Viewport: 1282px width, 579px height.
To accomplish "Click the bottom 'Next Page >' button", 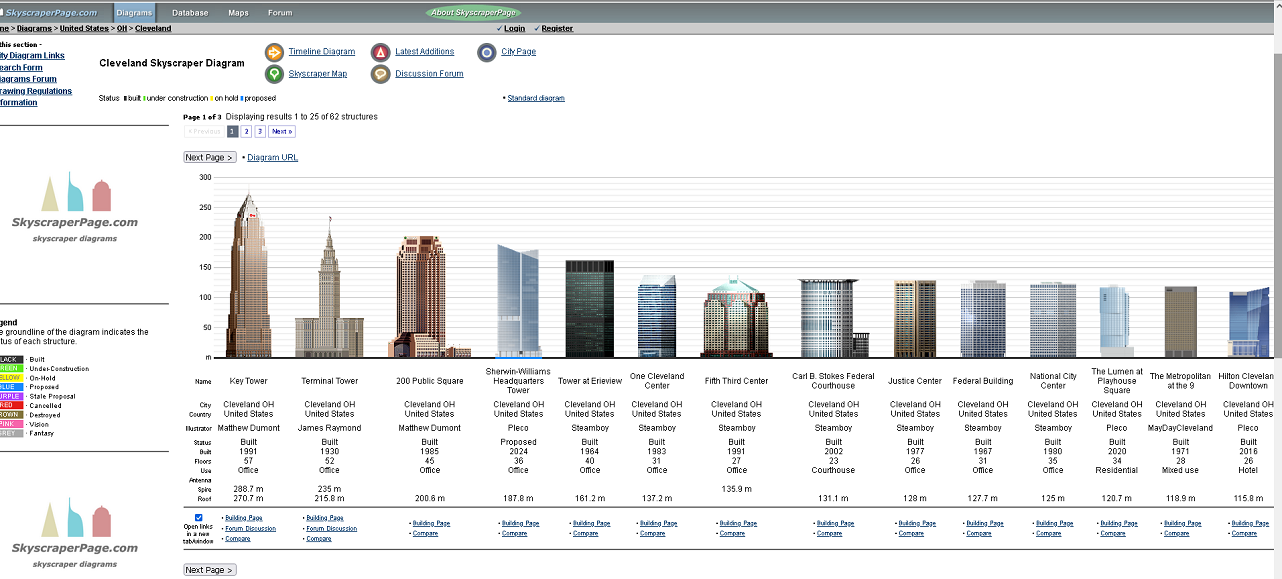I will click(x=210, y=570).
